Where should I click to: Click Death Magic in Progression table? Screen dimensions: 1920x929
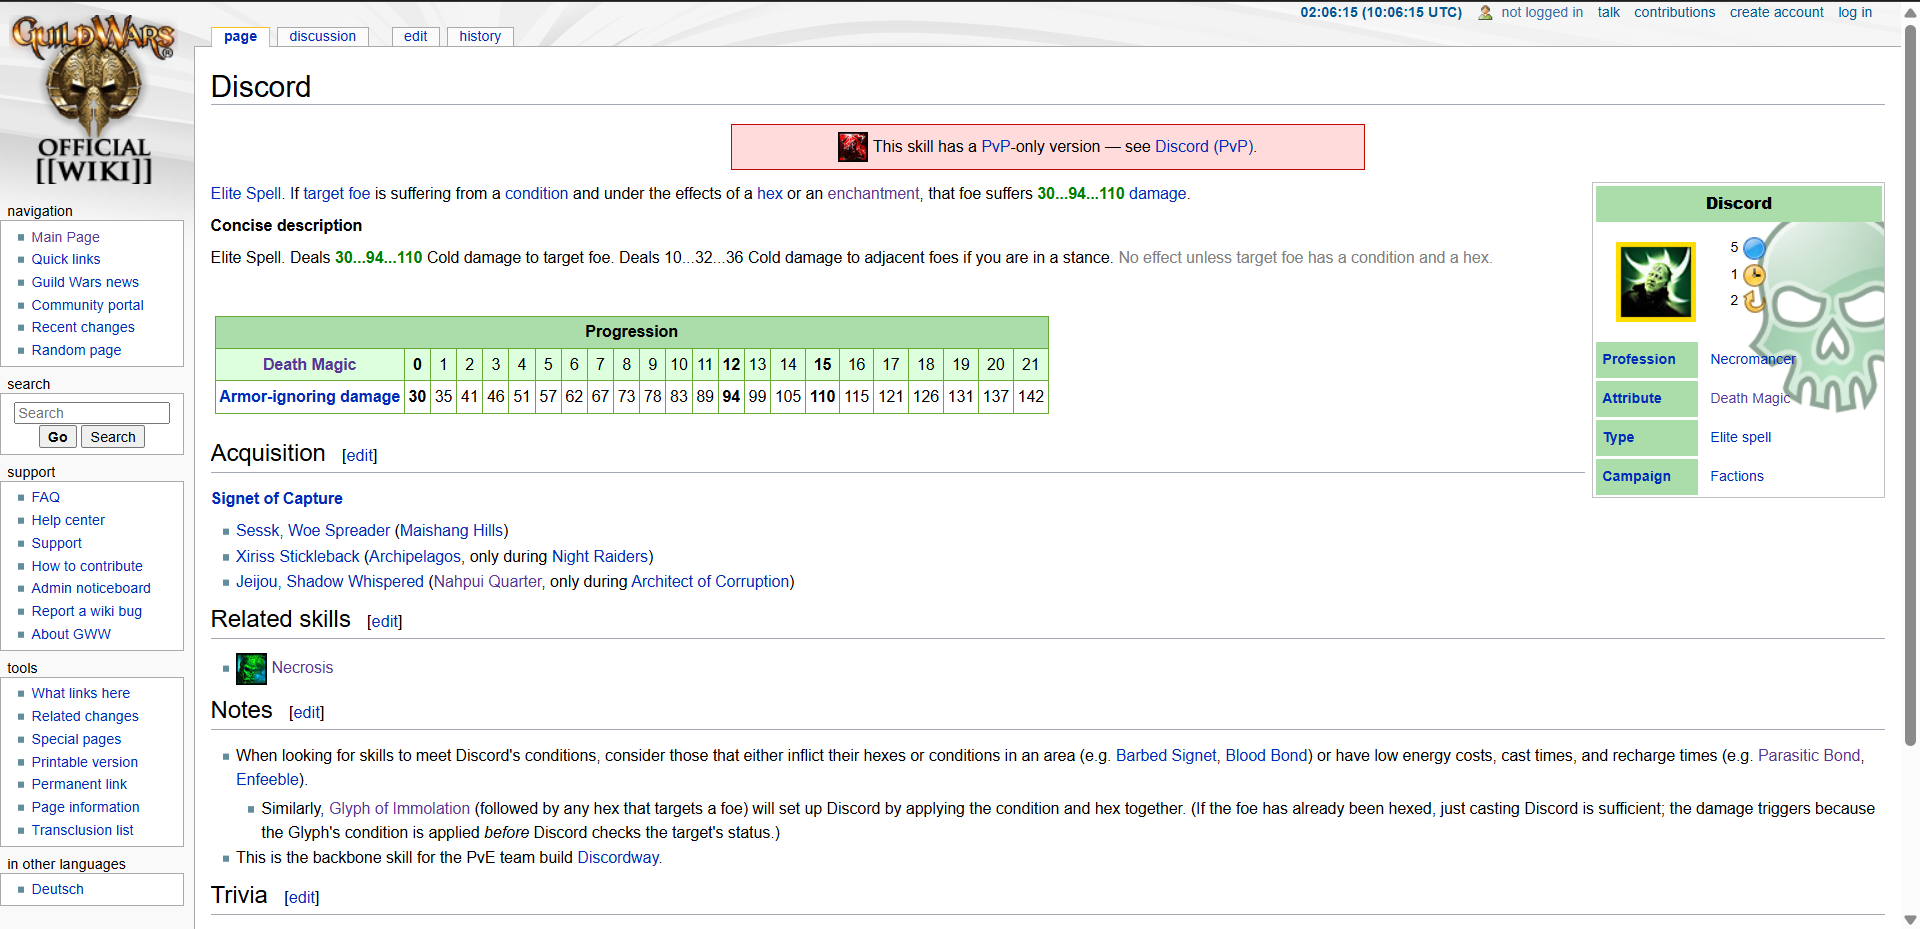(309, 364)
